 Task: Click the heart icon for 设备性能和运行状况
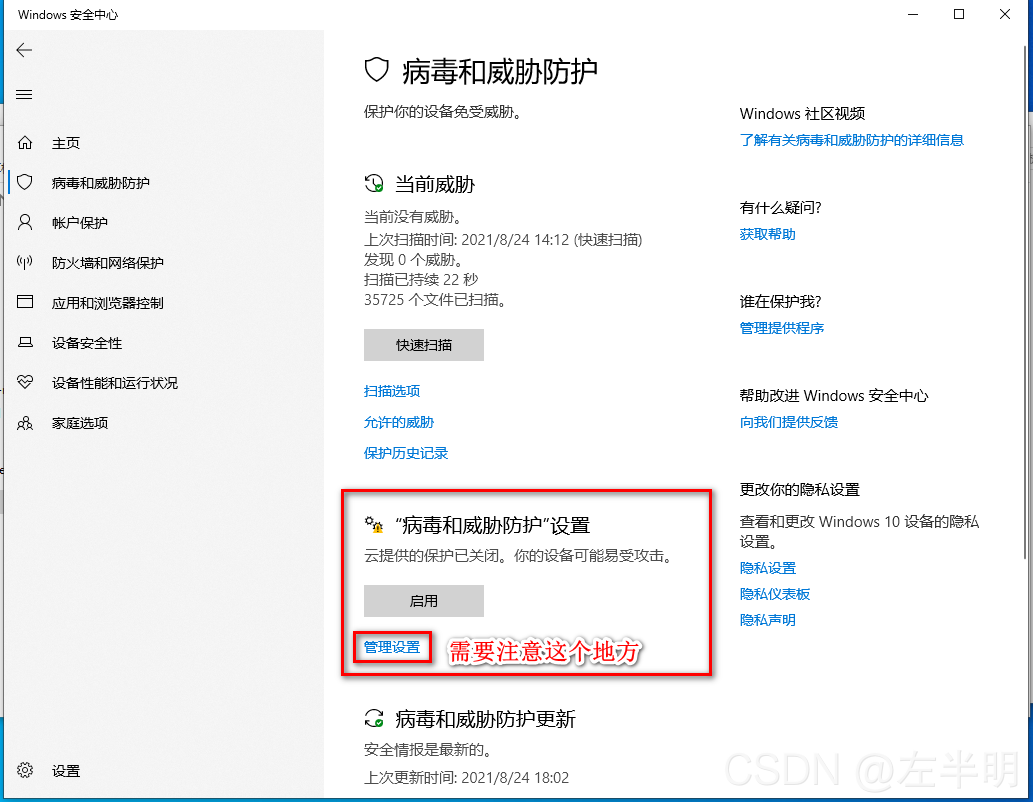[x=25, y=382]
